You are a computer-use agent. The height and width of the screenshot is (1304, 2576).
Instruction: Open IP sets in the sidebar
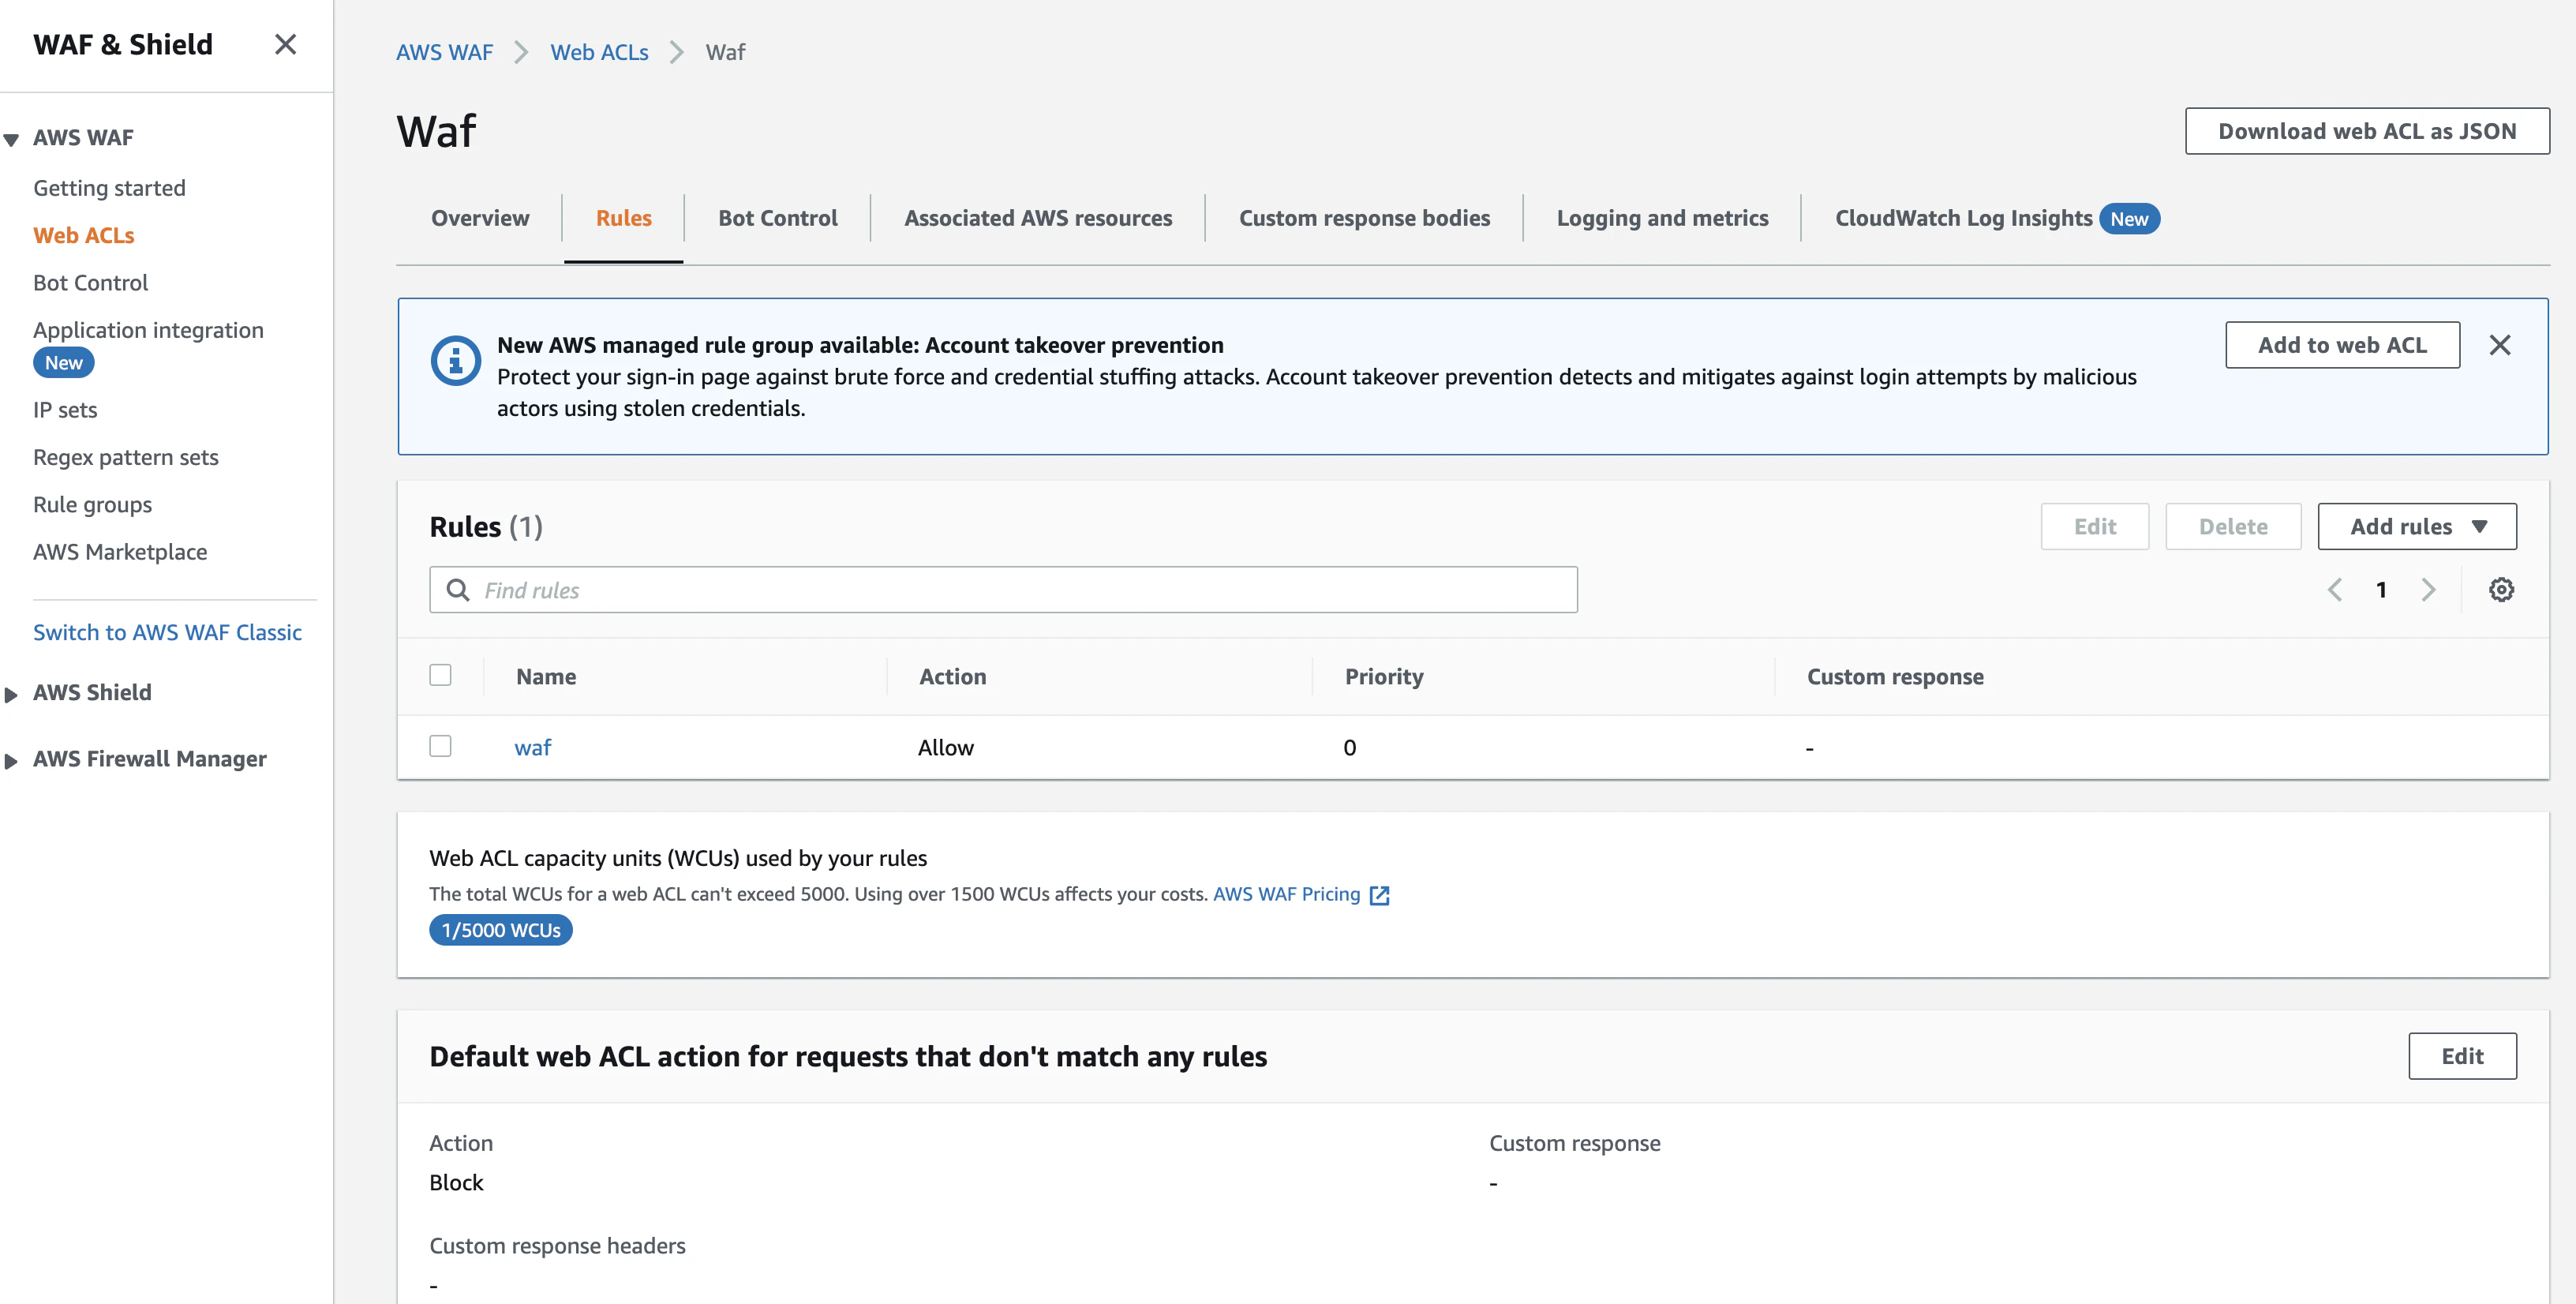65,410
